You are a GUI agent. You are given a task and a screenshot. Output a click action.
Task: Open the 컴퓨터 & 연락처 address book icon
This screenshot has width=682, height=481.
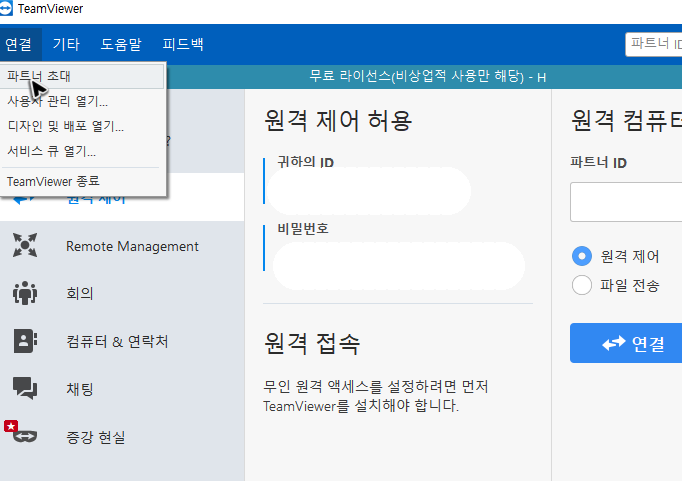[25, 341]
